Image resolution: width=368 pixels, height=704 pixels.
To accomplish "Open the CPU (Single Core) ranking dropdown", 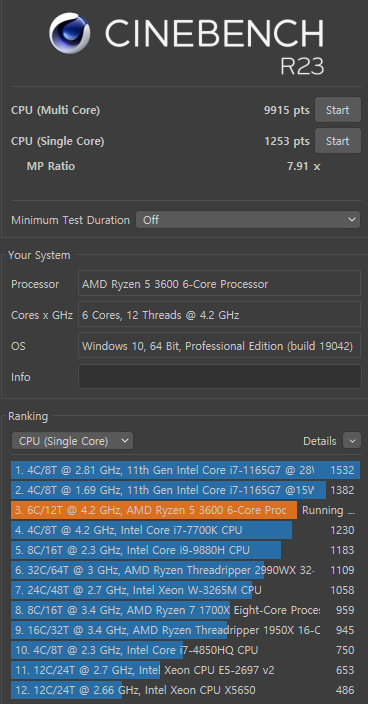I will [x=72, y=441].
